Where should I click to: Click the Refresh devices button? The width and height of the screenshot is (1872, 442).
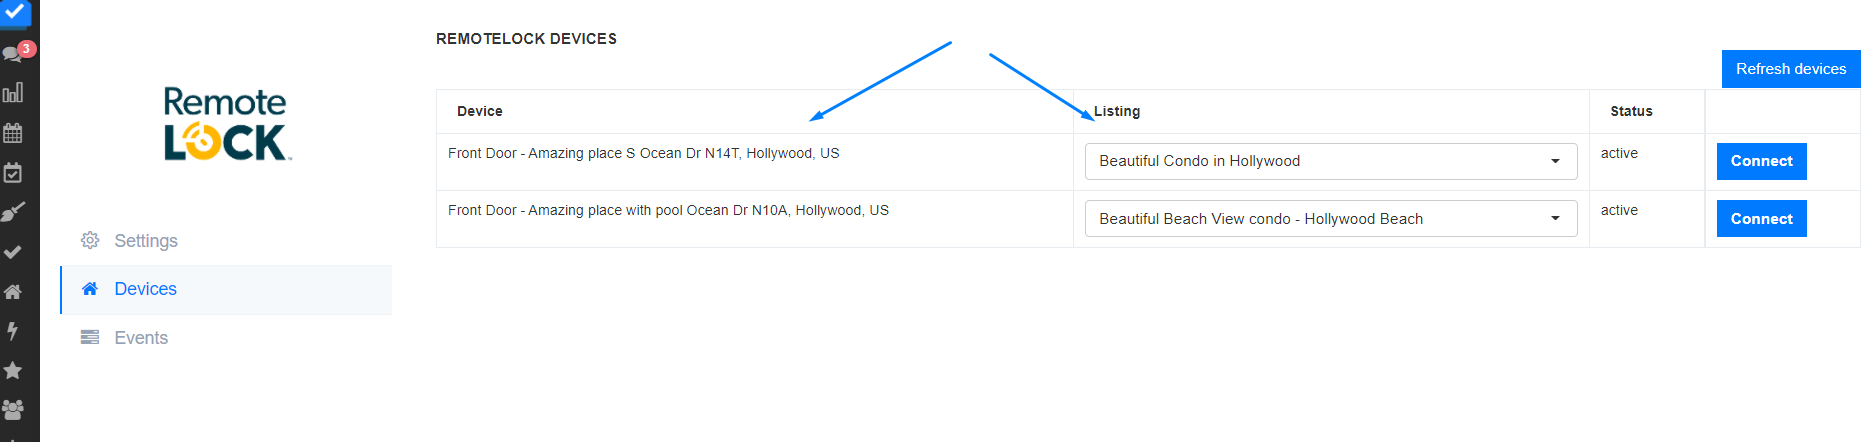click(x=1790, y=69)
